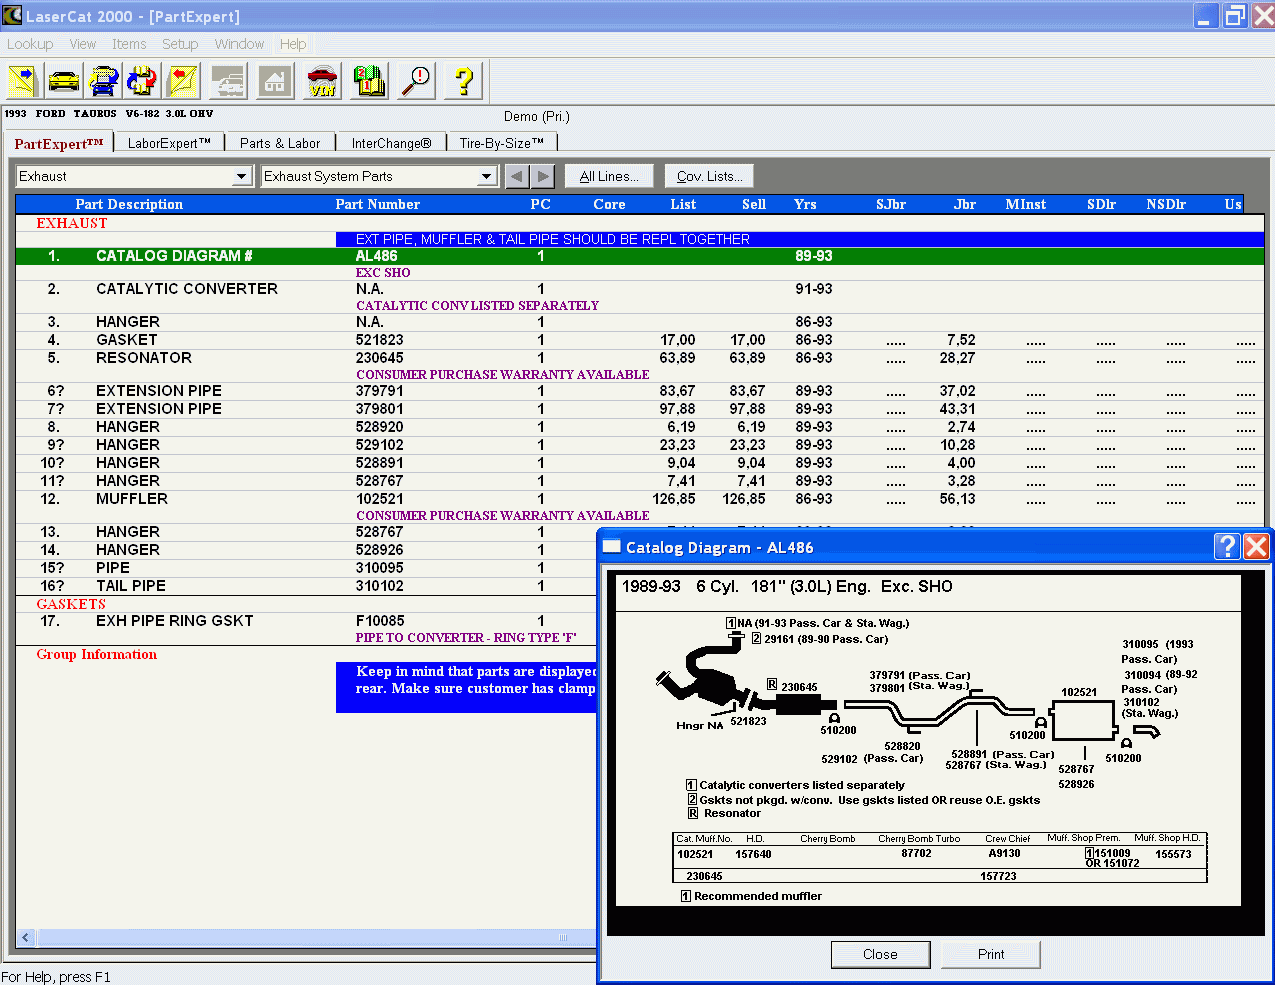Switch to the Tire-By-Size tab
Screen dimensions: 1275x985
pyautogui.click(x=502, y=143)
